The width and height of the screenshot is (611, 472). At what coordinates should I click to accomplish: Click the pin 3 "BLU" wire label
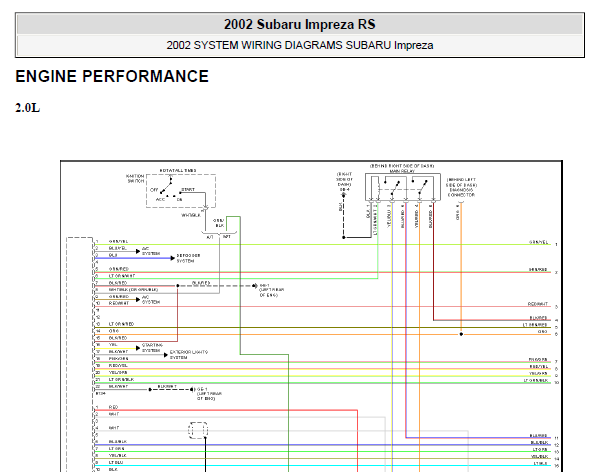113,255
